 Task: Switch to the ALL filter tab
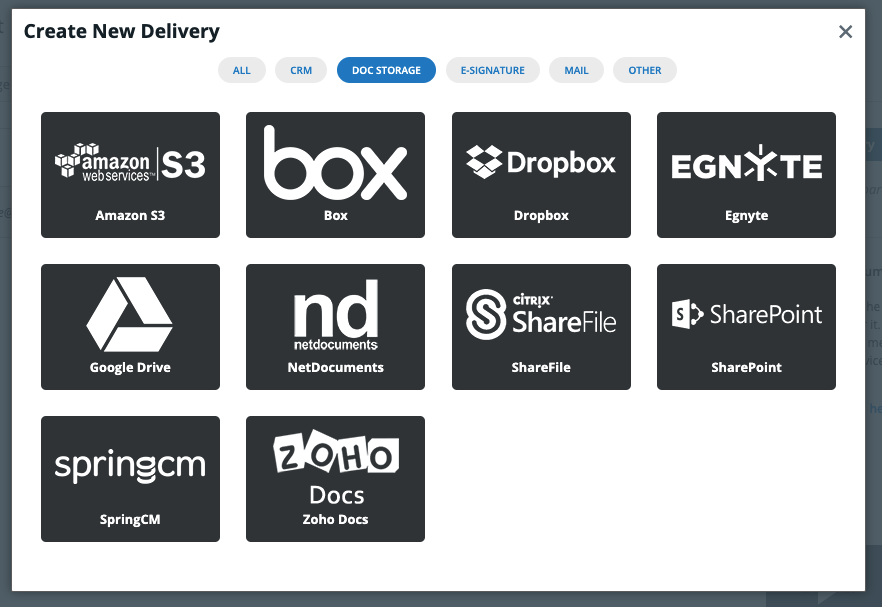point(242,70)
